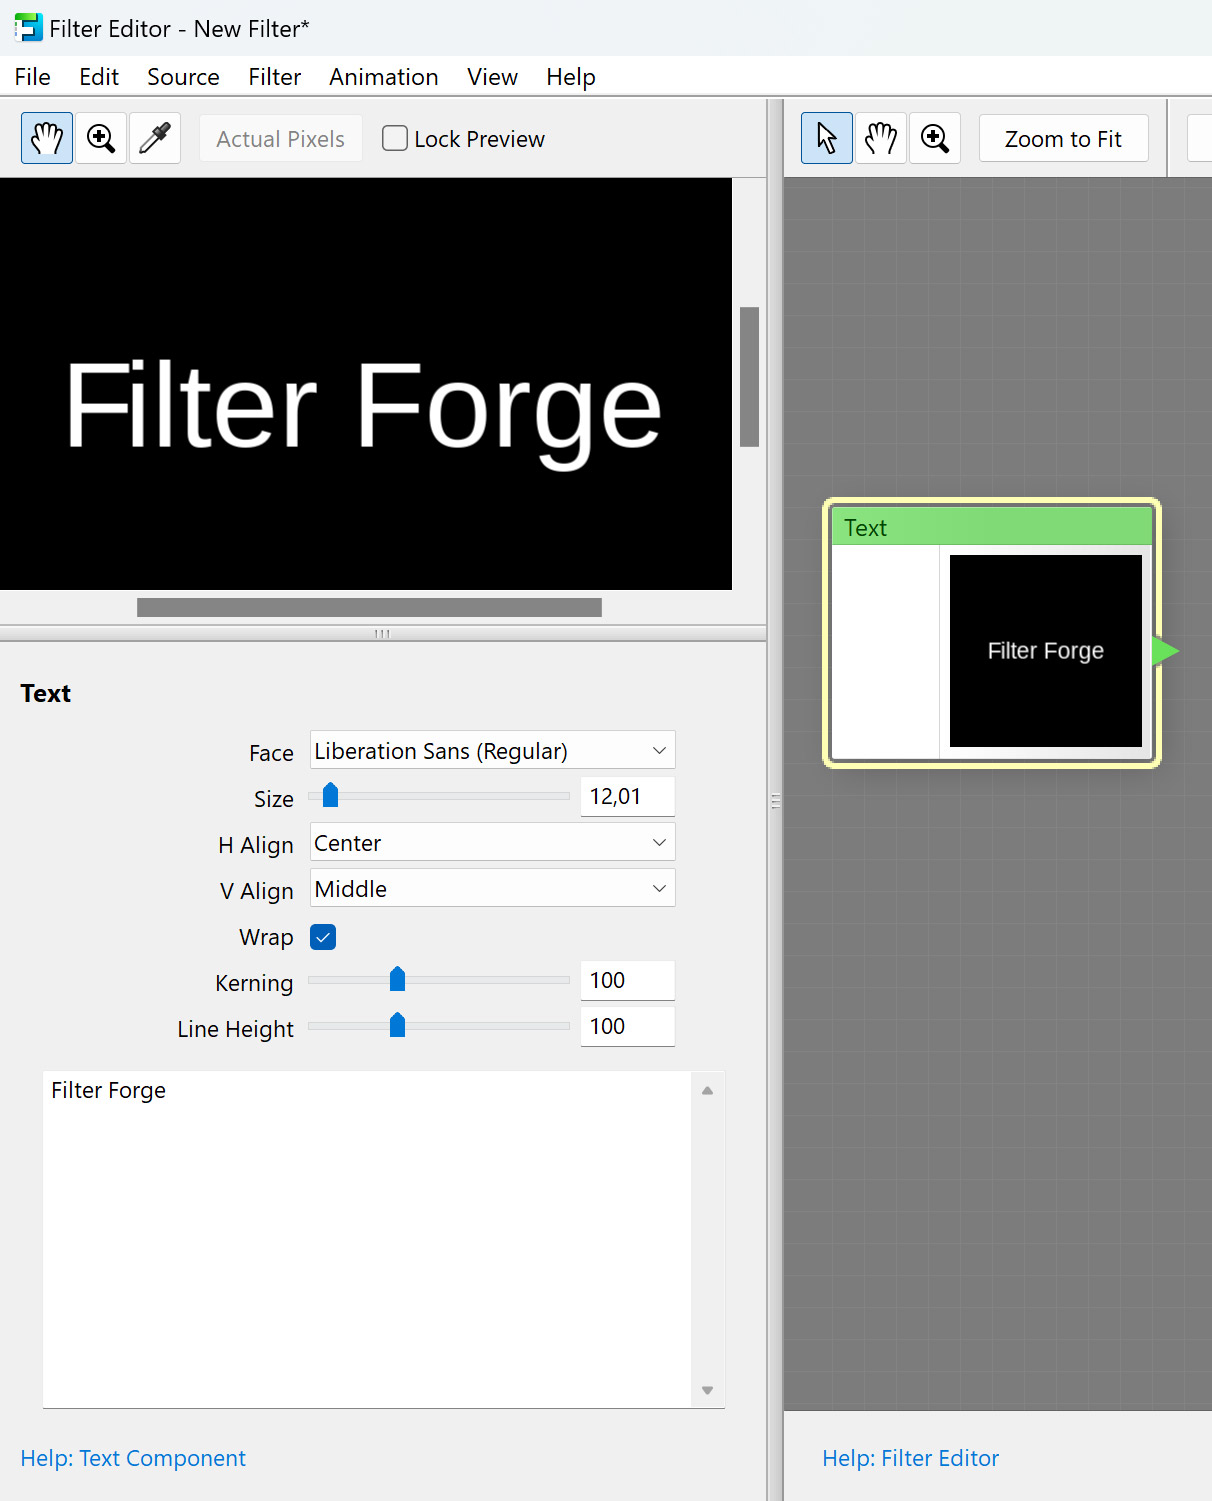
Task: Uncheck the Wrap checkbox
Action: (323, 937)
